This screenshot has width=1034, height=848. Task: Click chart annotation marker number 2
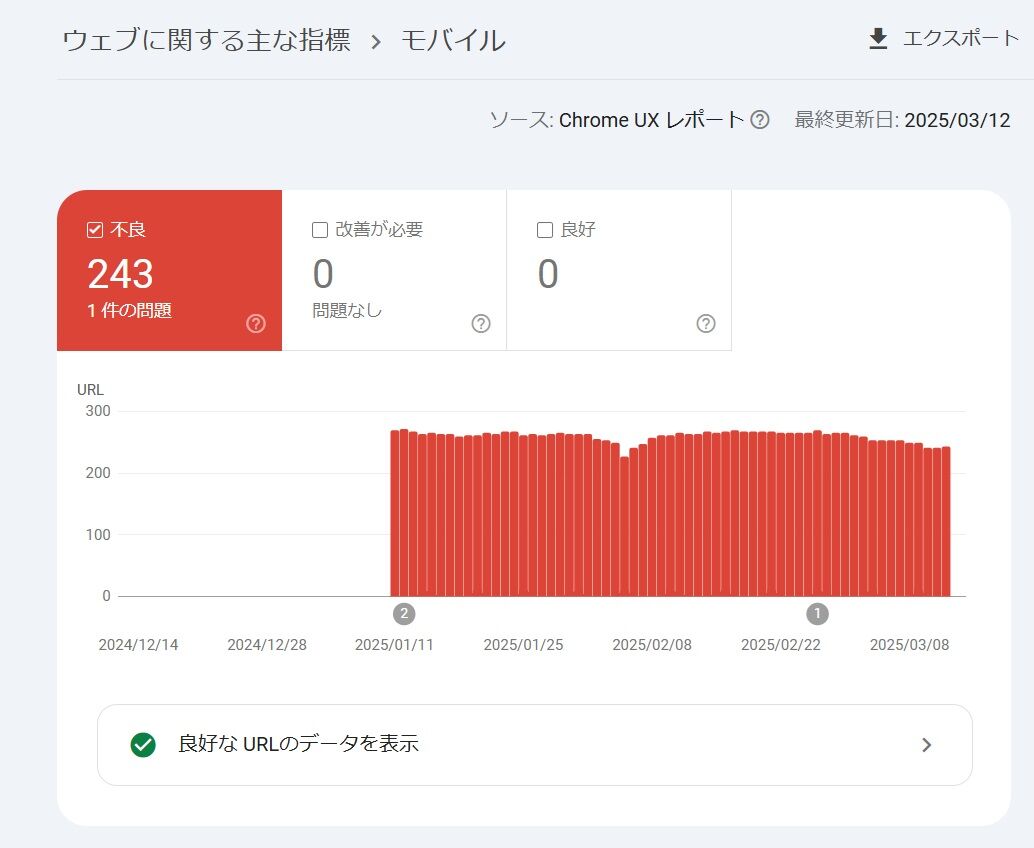pos(404,614)
